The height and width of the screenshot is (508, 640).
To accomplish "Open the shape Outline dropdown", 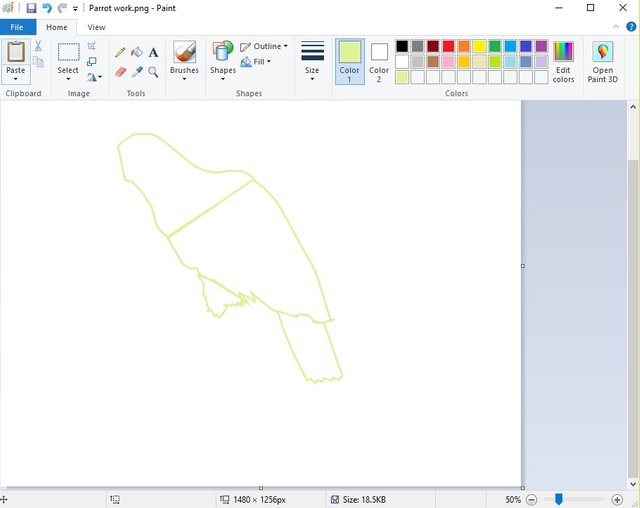I will [264, 47].
